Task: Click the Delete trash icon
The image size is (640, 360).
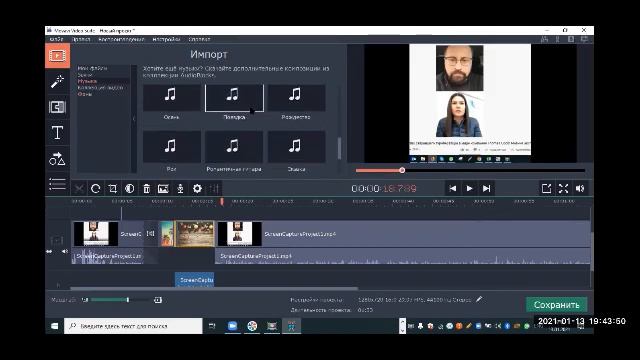Action: click(x=147, y=189)
